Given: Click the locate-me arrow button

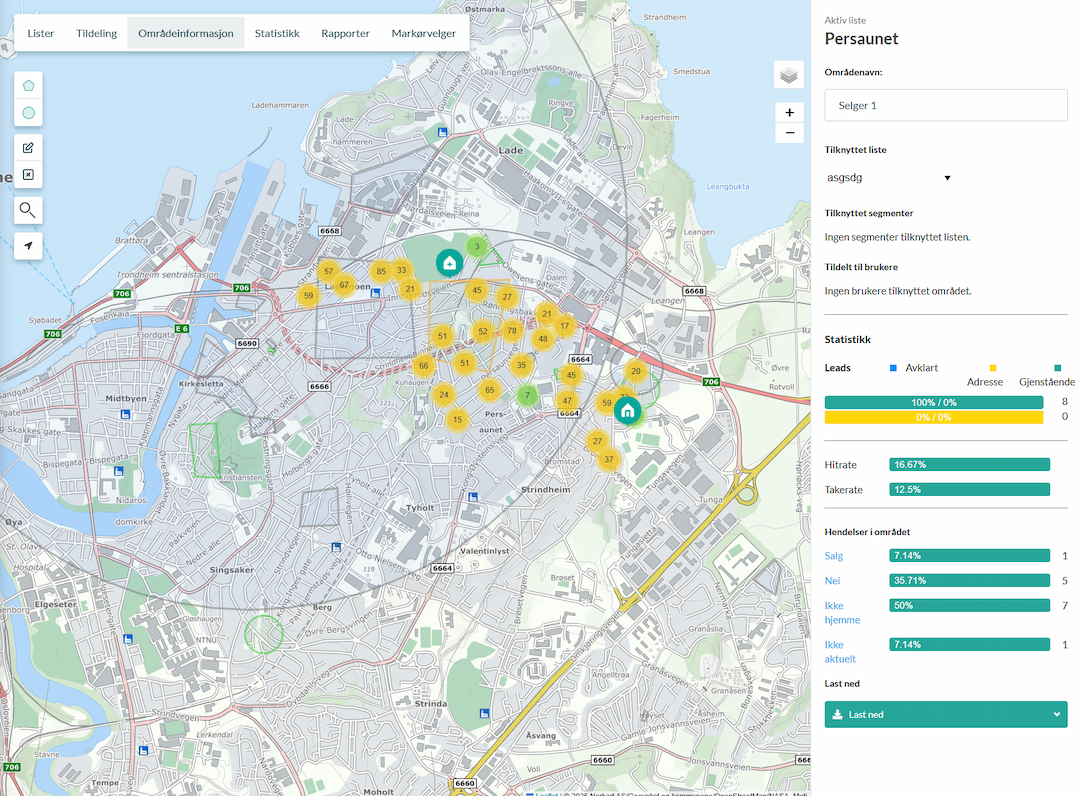Looking at the screenshot, I should (x=28, y=246).
